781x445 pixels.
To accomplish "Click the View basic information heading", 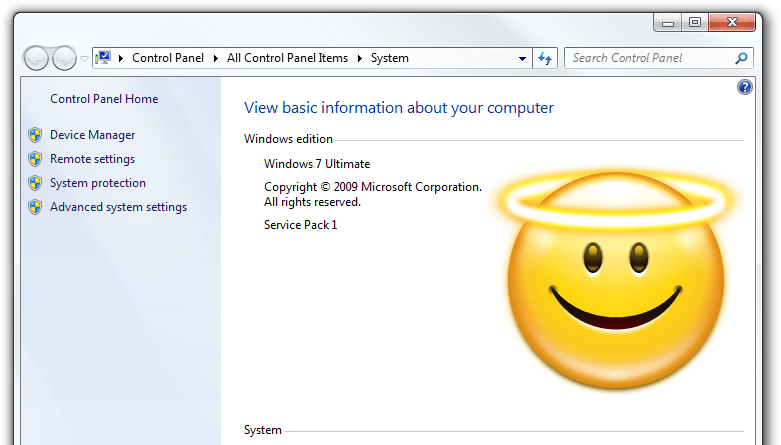I will (398, 108).
